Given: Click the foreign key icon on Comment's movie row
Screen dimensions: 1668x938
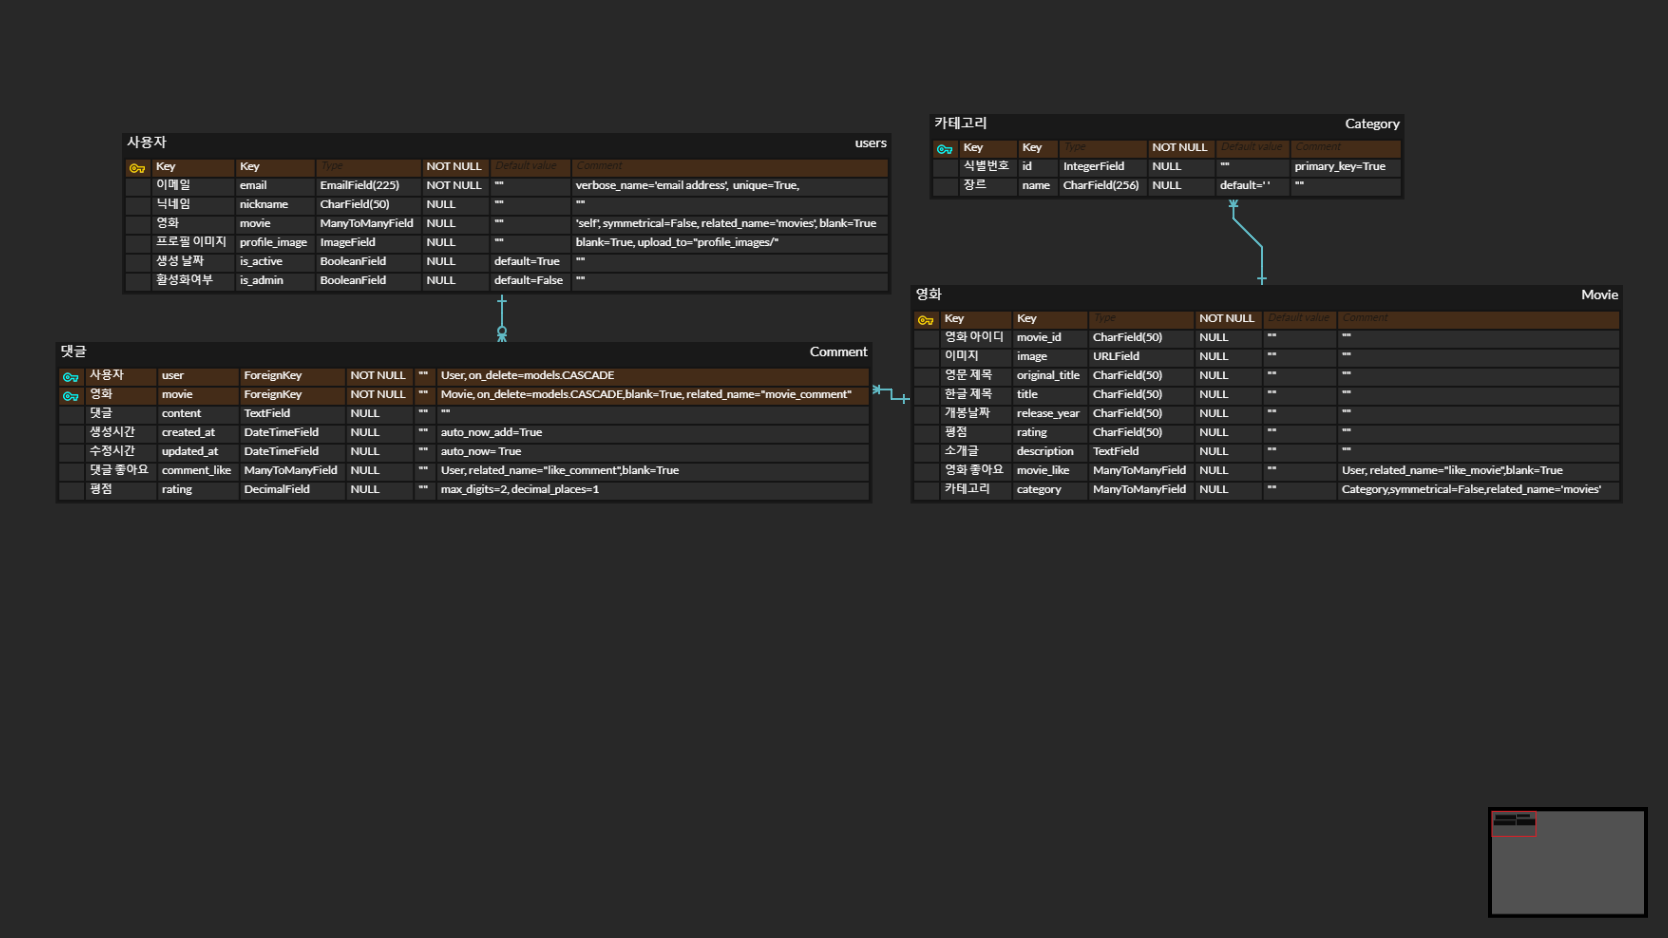Looking at the screenshot, I should (70, 394).
